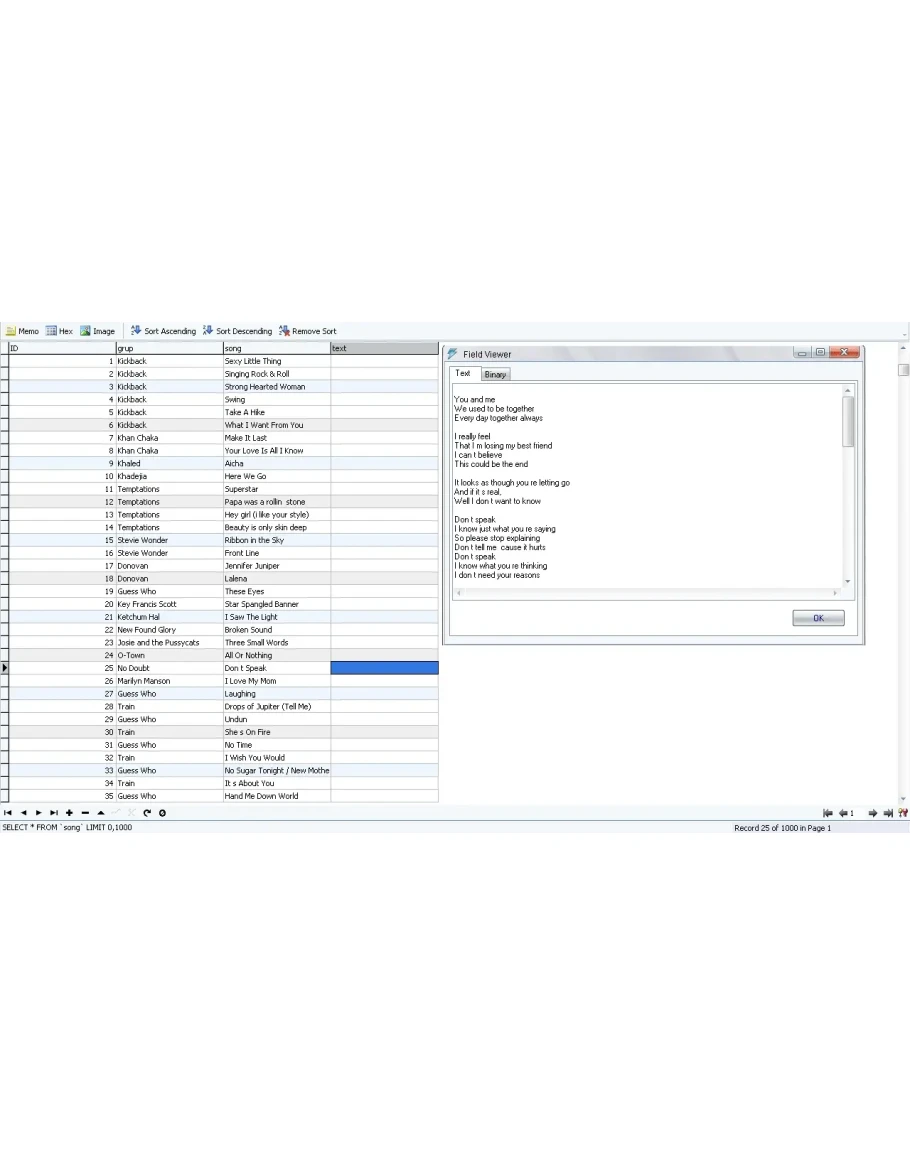This screenshot has height=1155, width=910.
Task: Open the Memo viewer
Action: (22, 331)
